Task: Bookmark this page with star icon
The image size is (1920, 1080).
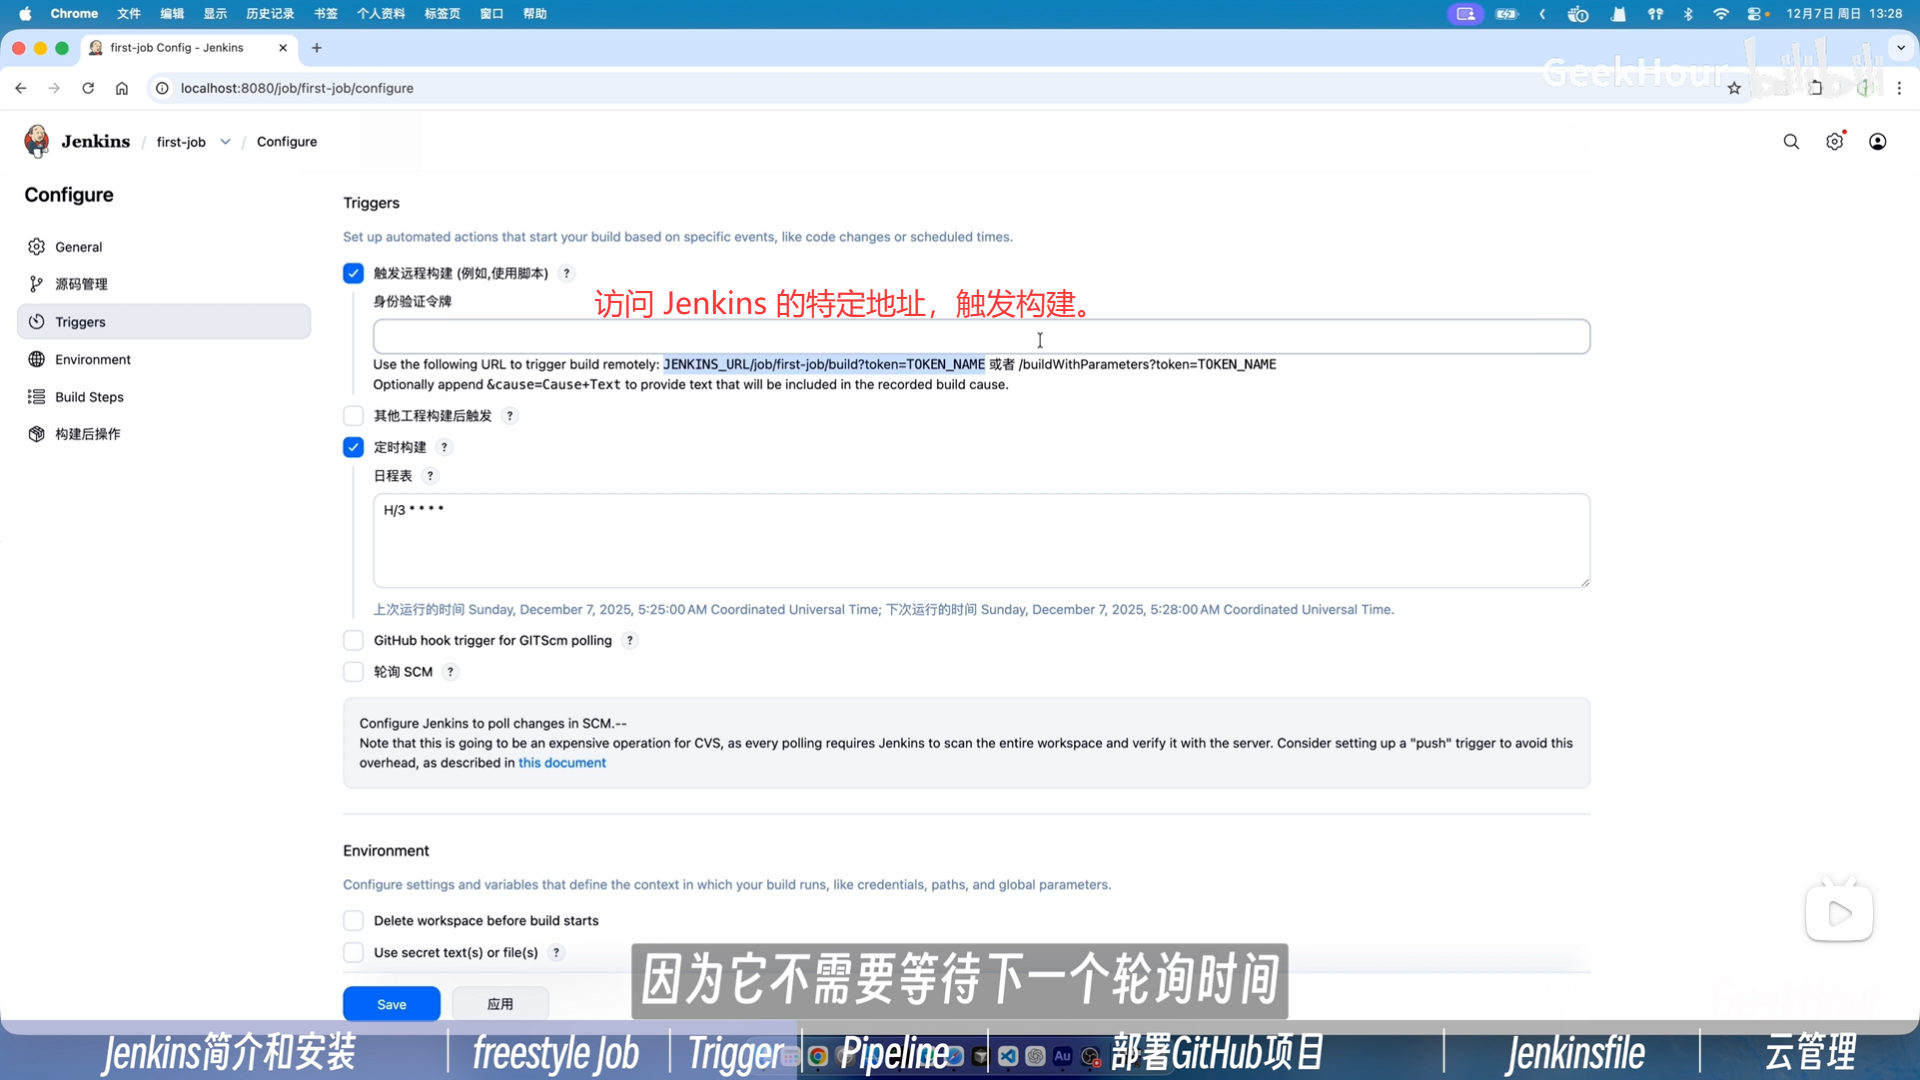Action: (x=1734, y=88)
